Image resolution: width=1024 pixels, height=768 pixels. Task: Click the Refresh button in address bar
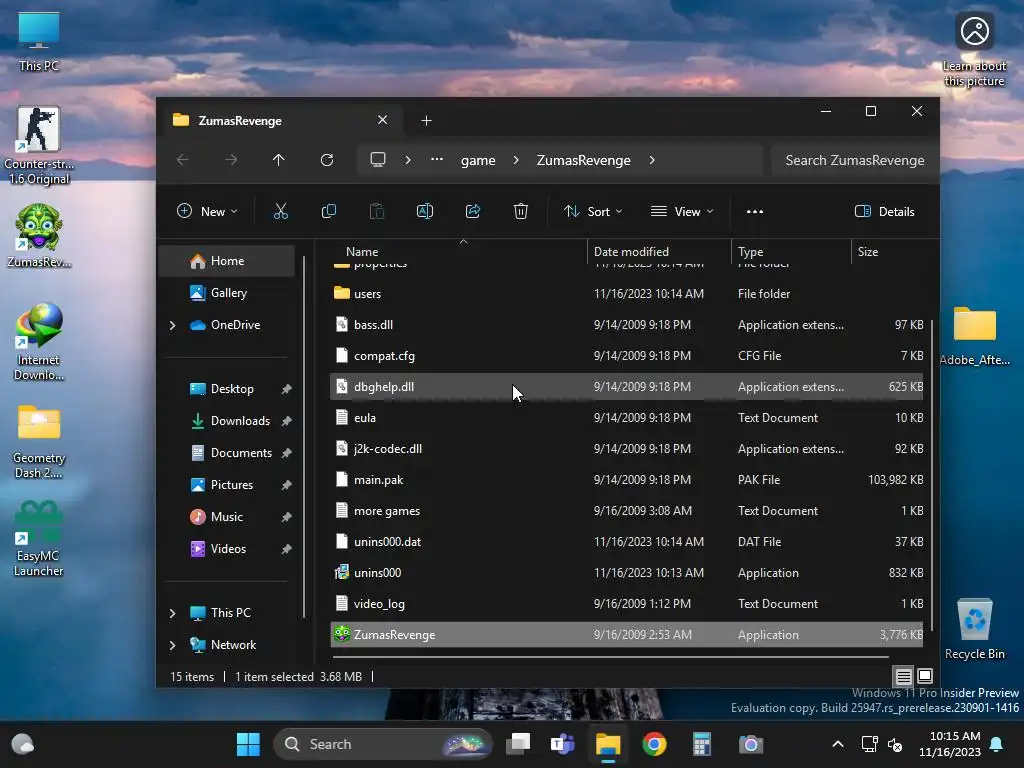(327, 160)
